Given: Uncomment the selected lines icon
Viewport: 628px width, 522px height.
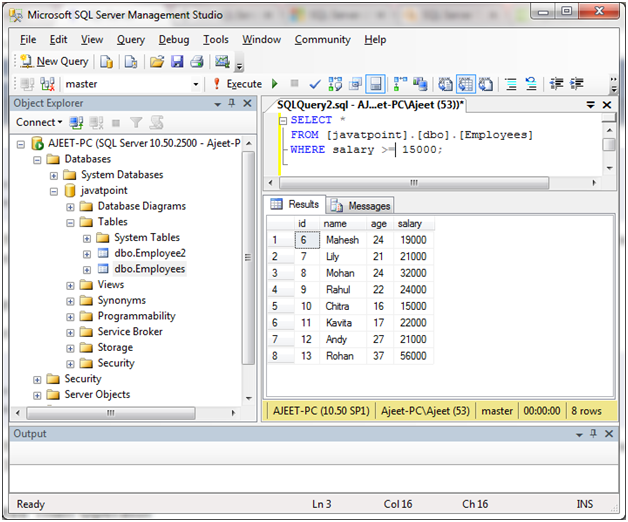Looking at the screenshot, I should click(531, 84).
